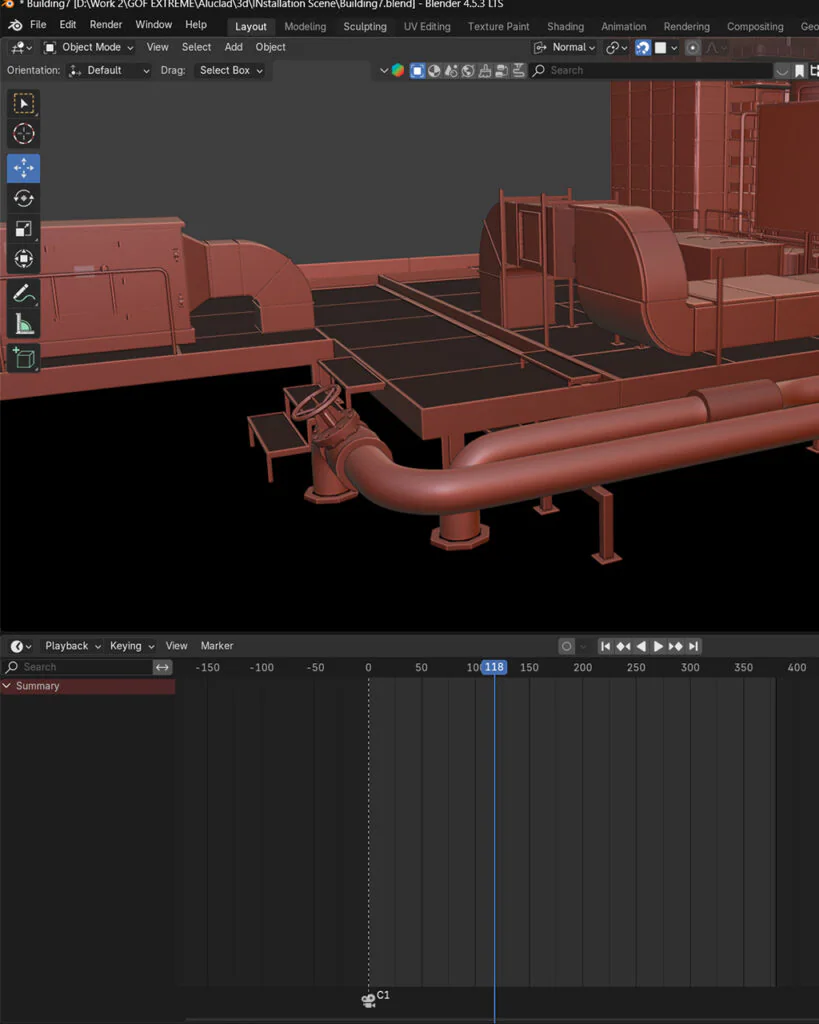Image resolution: width=819 pixels, height=1024 pixels.
Task: Open the Edit menu
Action: tap(67, 25)
